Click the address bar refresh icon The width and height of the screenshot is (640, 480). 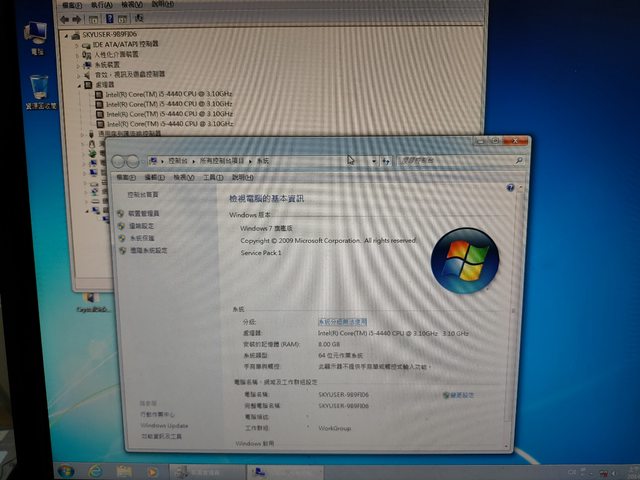385,160
